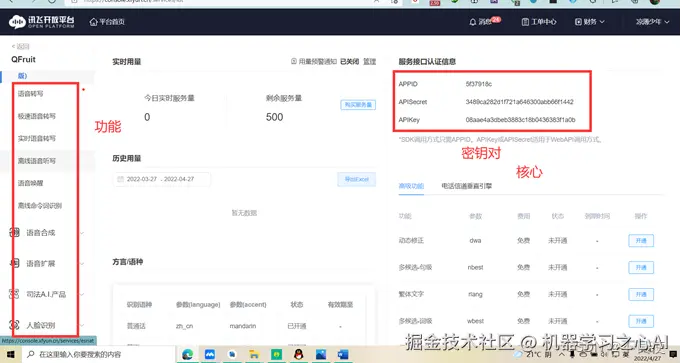Expand the 财务 dropdown menu
Viewport: 681px width, 364px height.
(x=589, y=22)
